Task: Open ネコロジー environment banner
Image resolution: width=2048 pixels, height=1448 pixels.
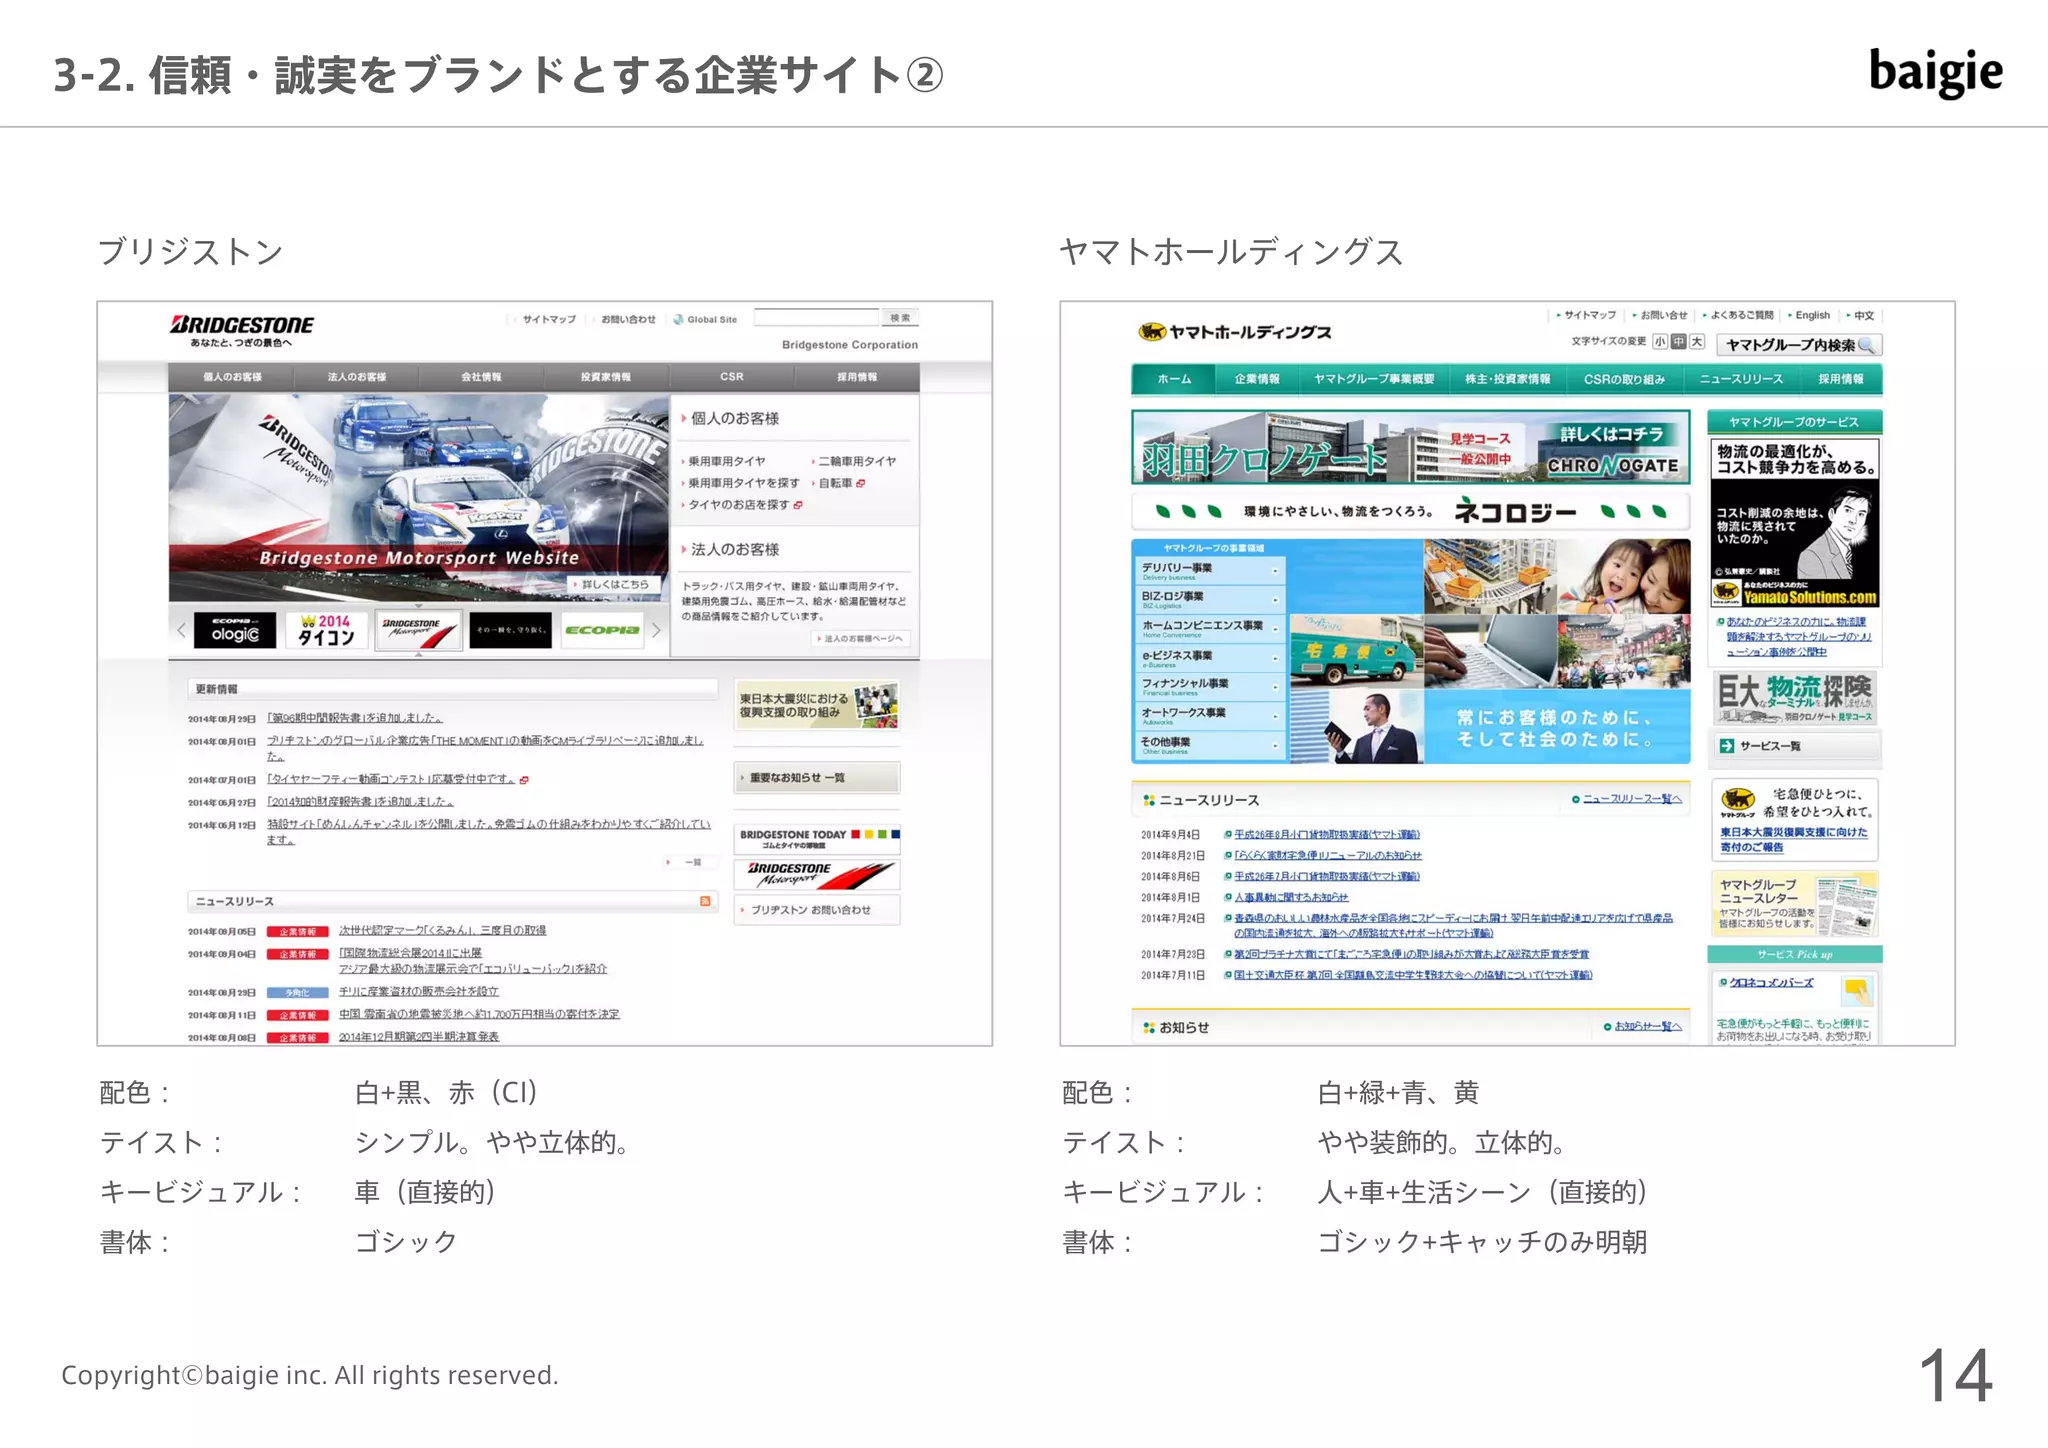Action: tap(1411, 511)
